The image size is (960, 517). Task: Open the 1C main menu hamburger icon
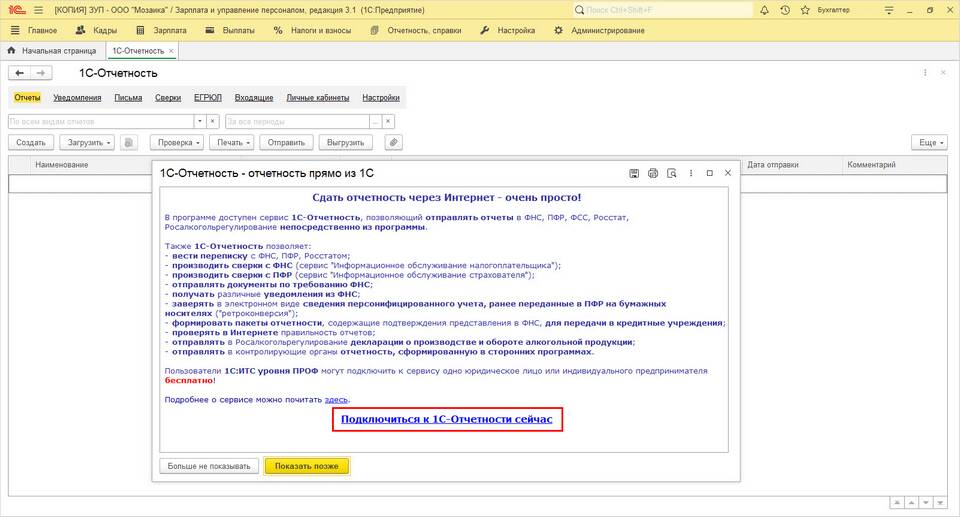pyautogui.click(x=39, y=10)
